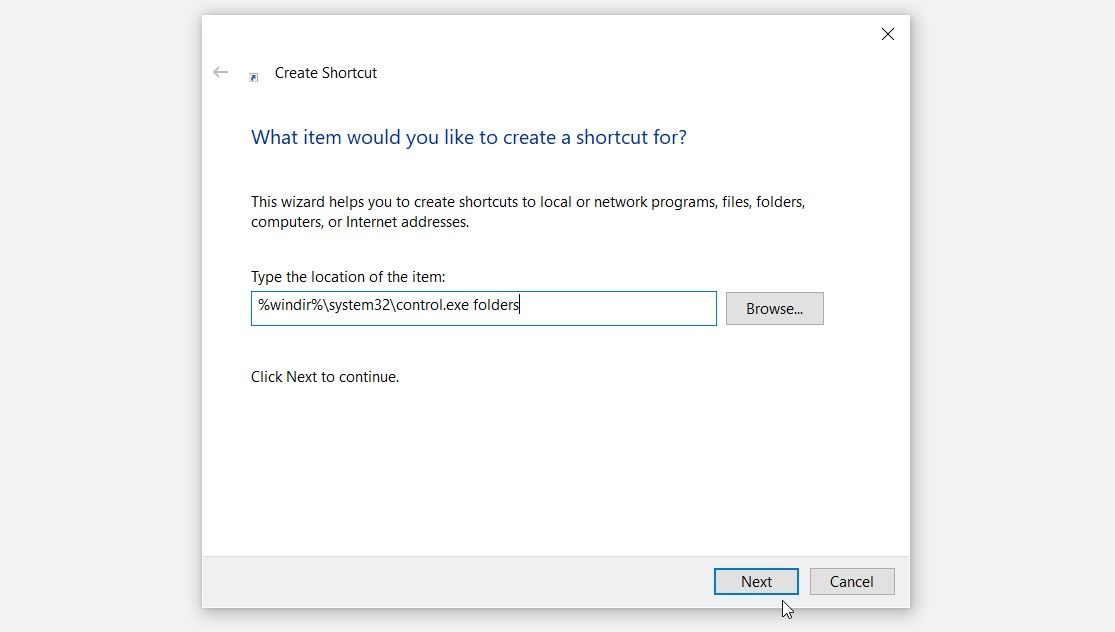Close the Create Shortcut dialog
Screen dimensions: 1115x632
click(x=887, y=34)
